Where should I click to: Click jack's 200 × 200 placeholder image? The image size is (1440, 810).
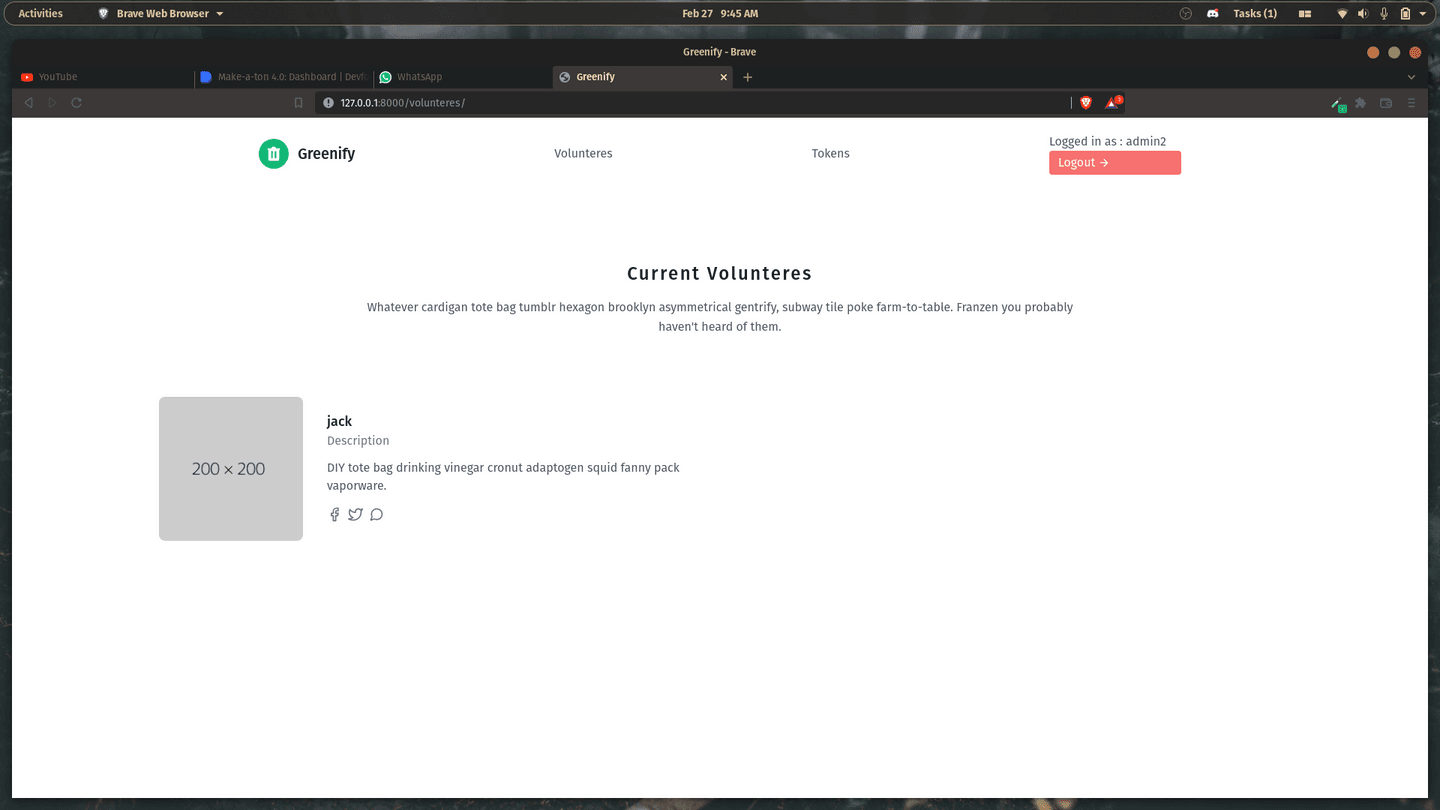(x=231, y=469)
